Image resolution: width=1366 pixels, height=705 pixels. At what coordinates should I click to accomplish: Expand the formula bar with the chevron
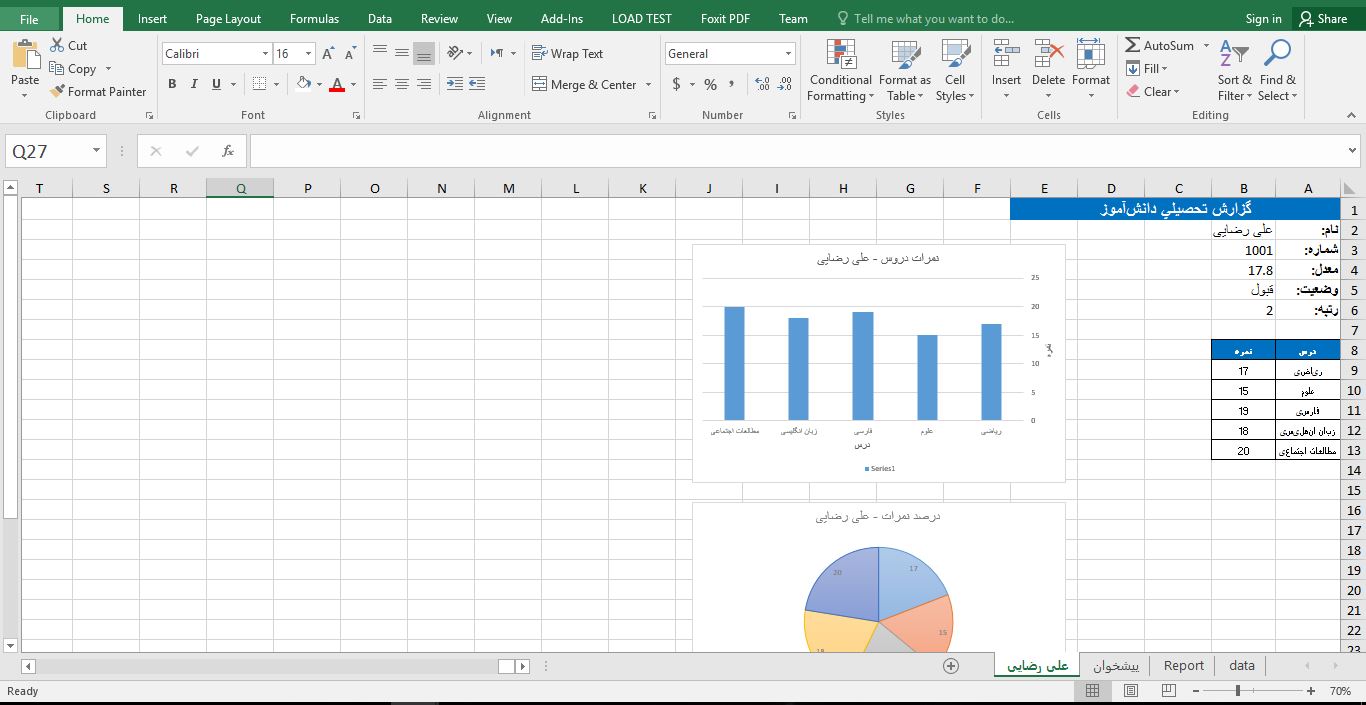tap(1353, 151)
